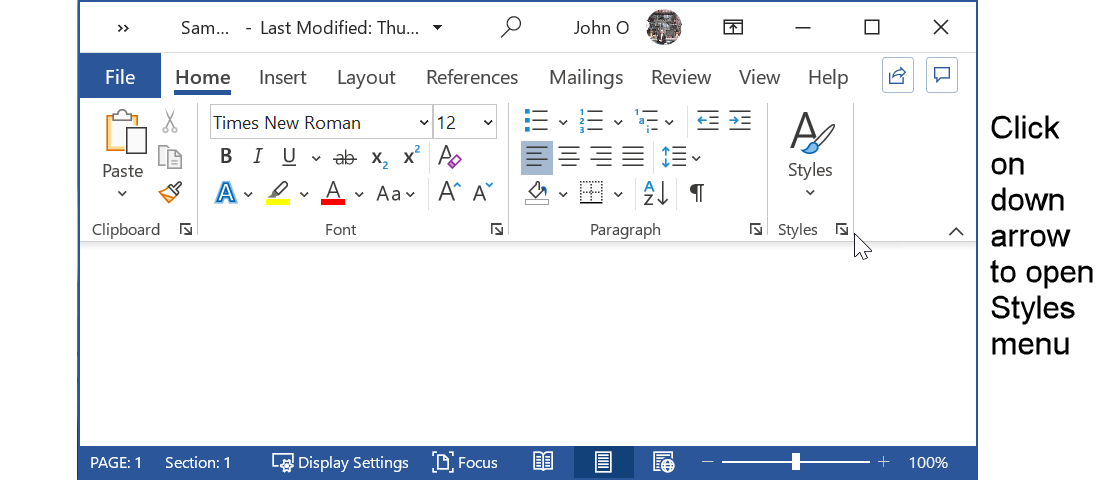This screenshot has width=1112, height=480.
Task: Click Display Settings in status bar
Action: pyautogui.click(x=340, y=462)
